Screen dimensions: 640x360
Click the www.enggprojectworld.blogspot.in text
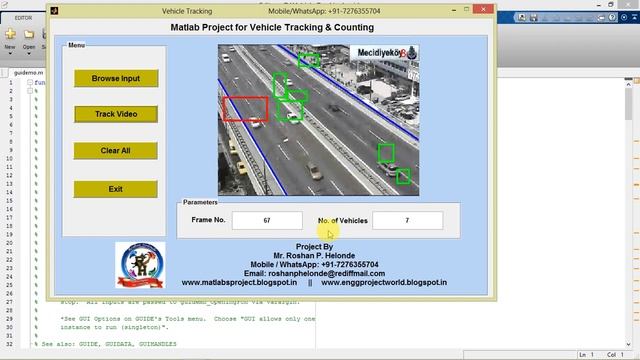click(384, 282)
